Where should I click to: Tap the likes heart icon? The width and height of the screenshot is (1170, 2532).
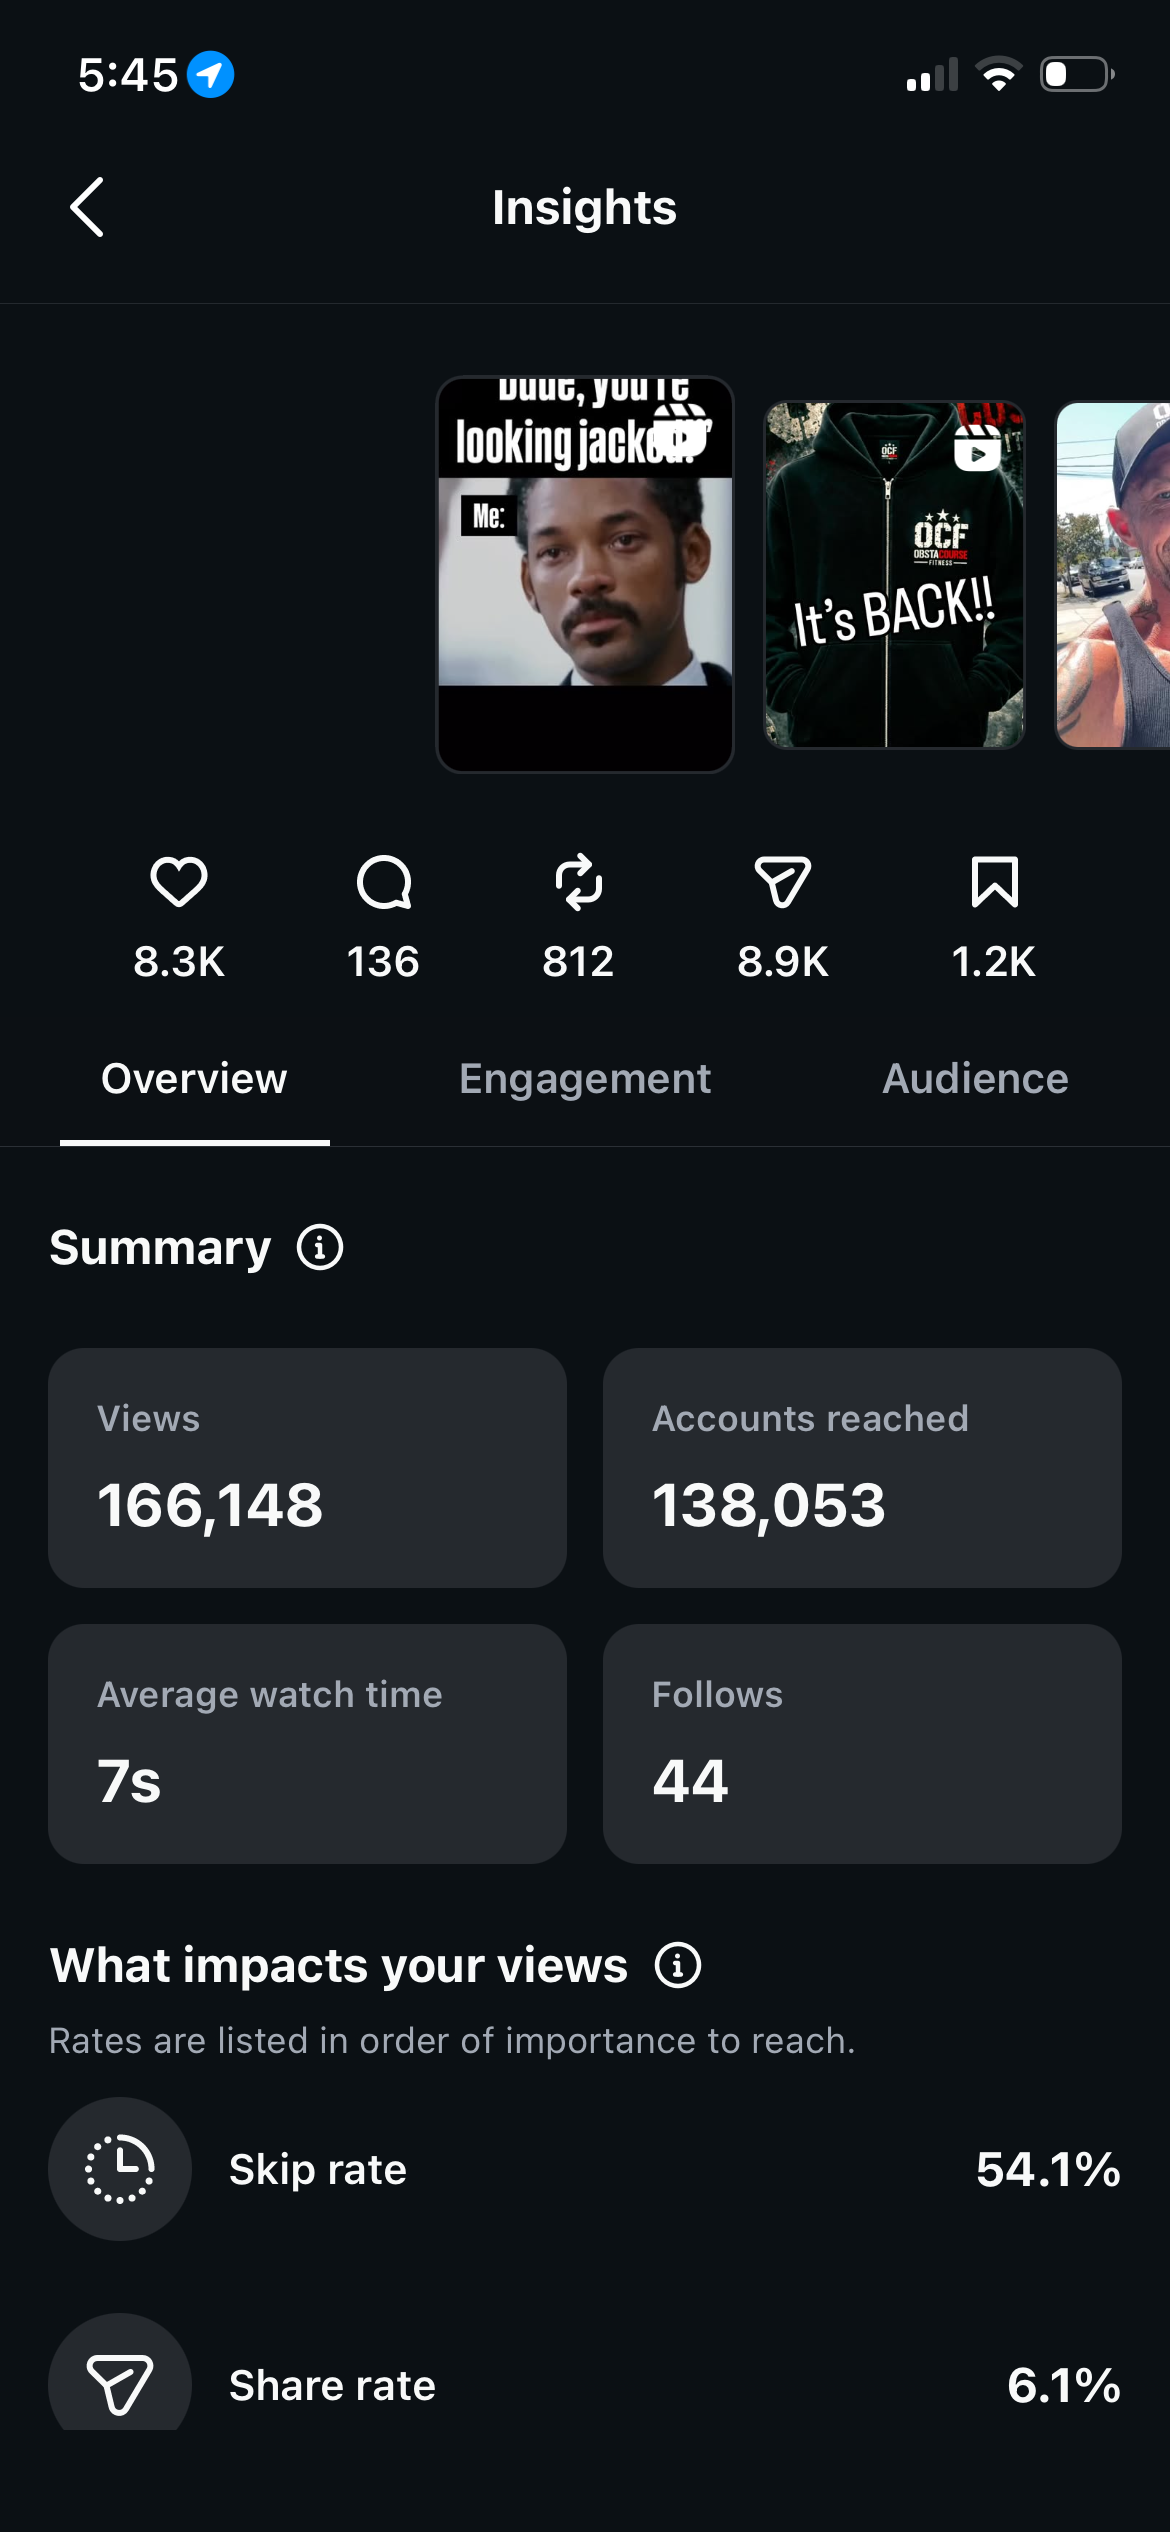179,882
